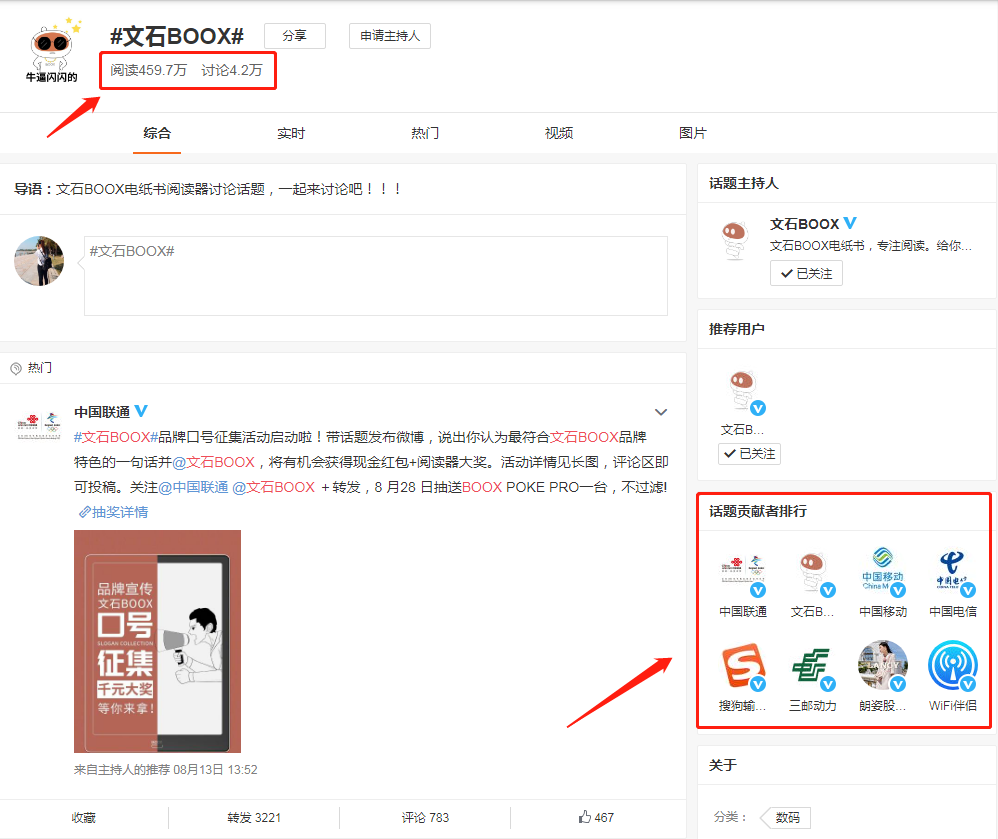Click the timestamp 08月13日 13:52
998x839 pixels.
tap(215, 770)
